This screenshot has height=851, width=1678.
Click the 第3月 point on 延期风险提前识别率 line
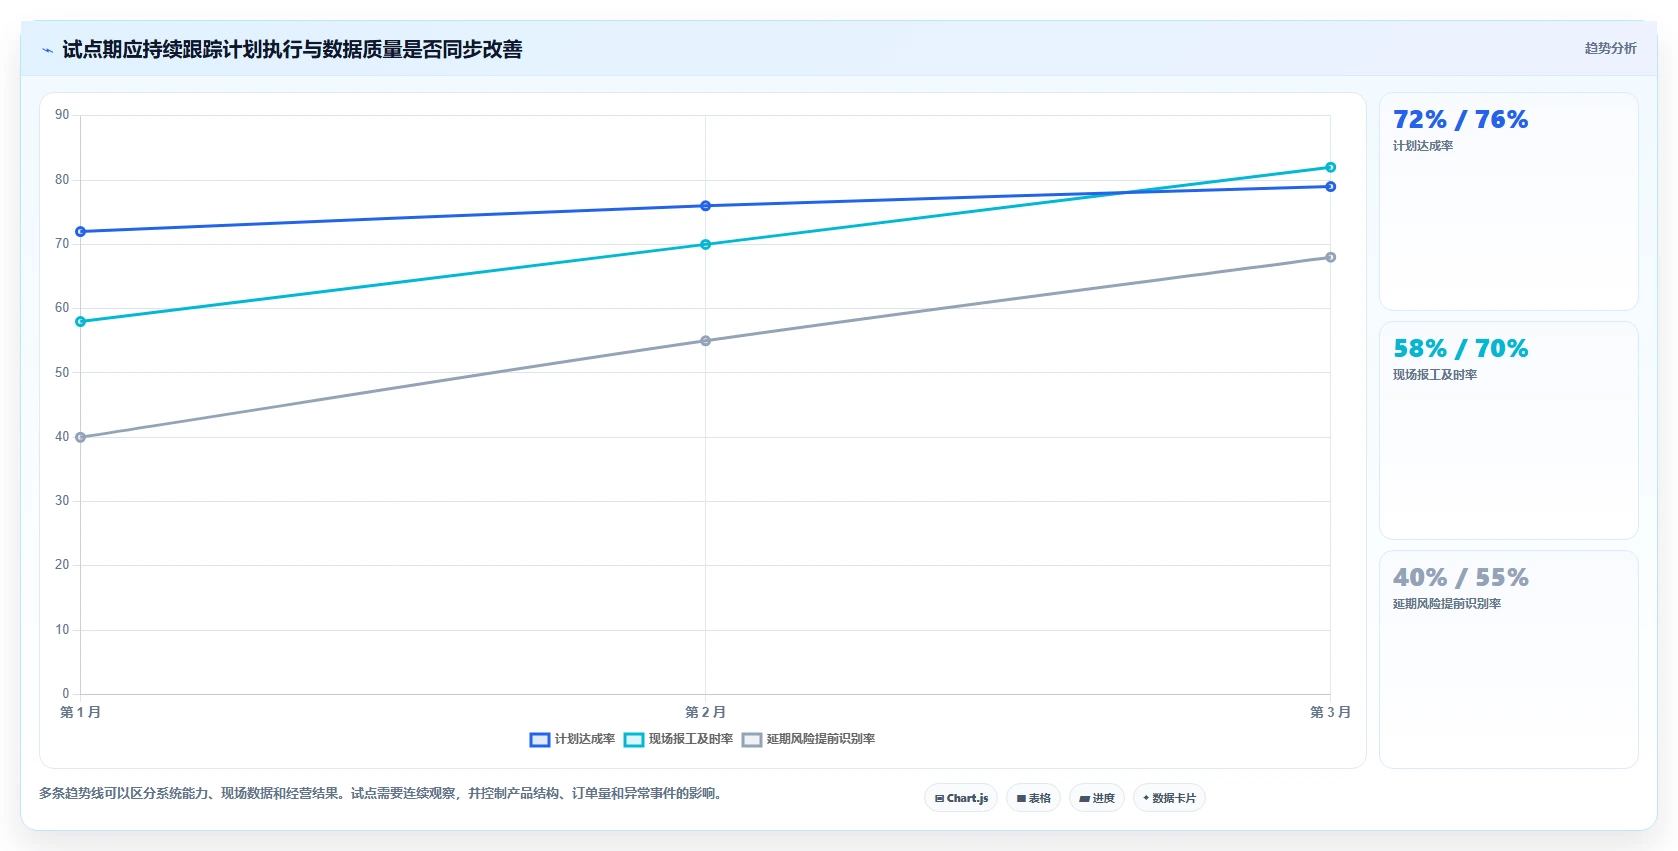coord(1331,257)
